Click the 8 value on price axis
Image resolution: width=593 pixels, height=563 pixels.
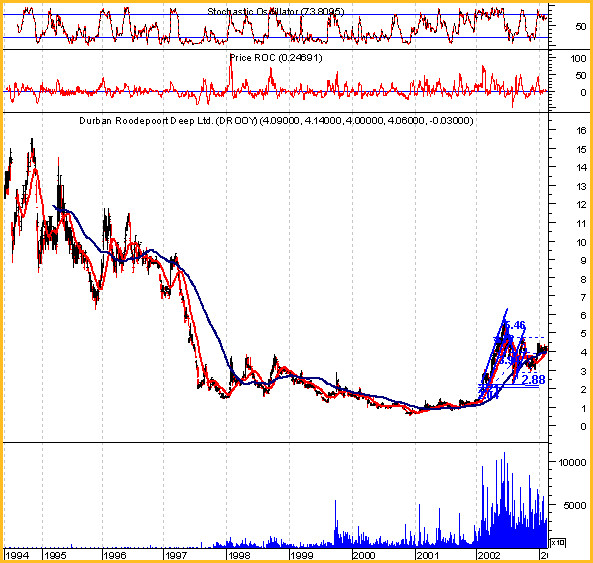(584, 279)
